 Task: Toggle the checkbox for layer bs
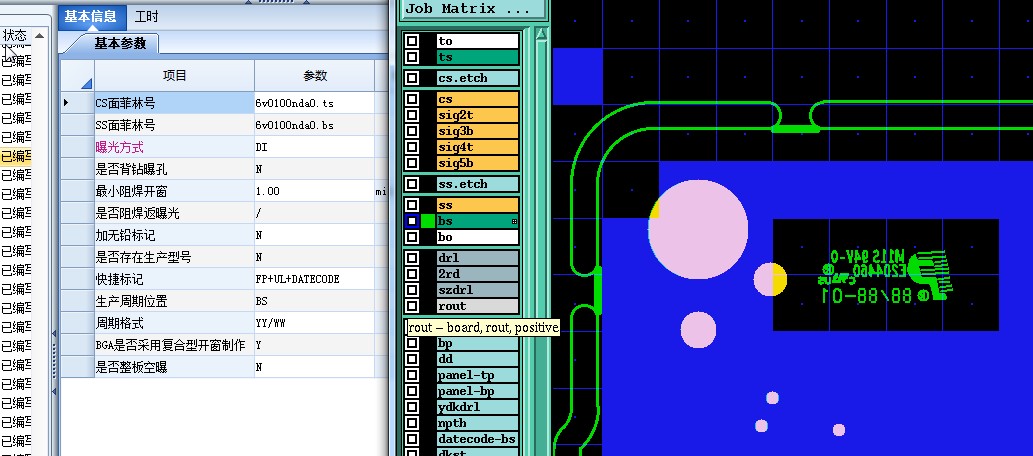pyautogui.click(x=412, y=221)
